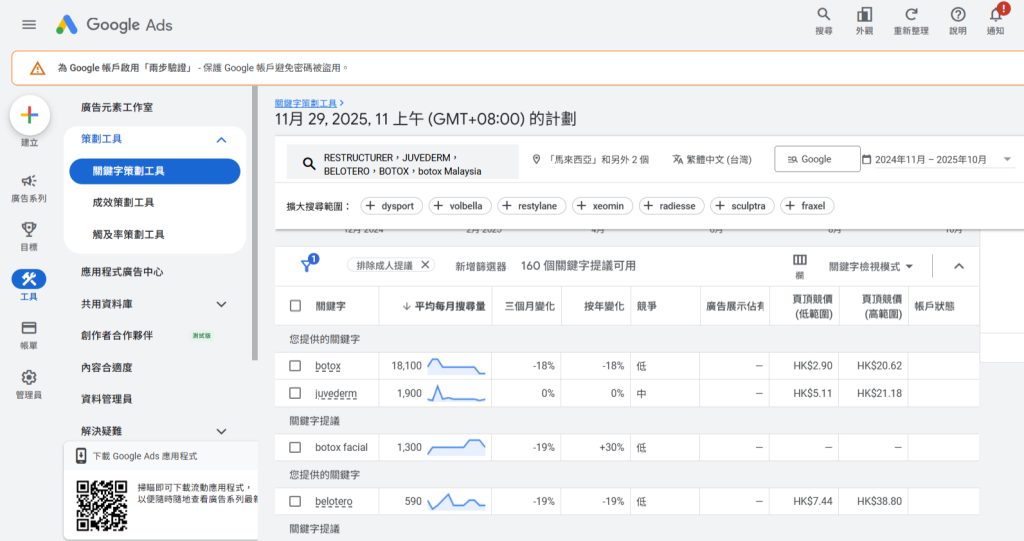Viewport: 1024px width, 541px height.
Task: Open the 通知 notifications bell
Action: (x=995, y=14)
